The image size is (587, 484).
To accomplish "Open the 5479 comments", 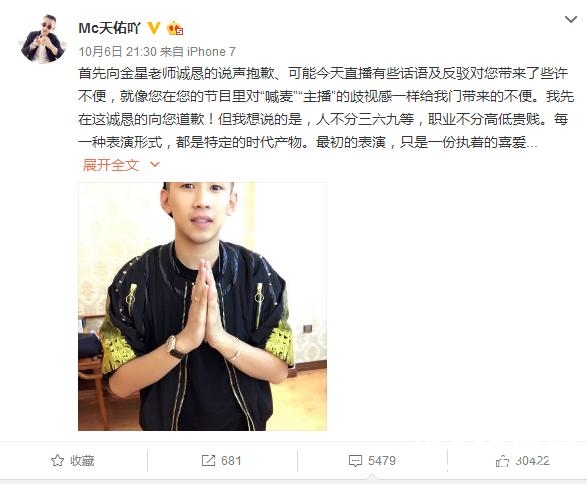I will coord(381,460).
